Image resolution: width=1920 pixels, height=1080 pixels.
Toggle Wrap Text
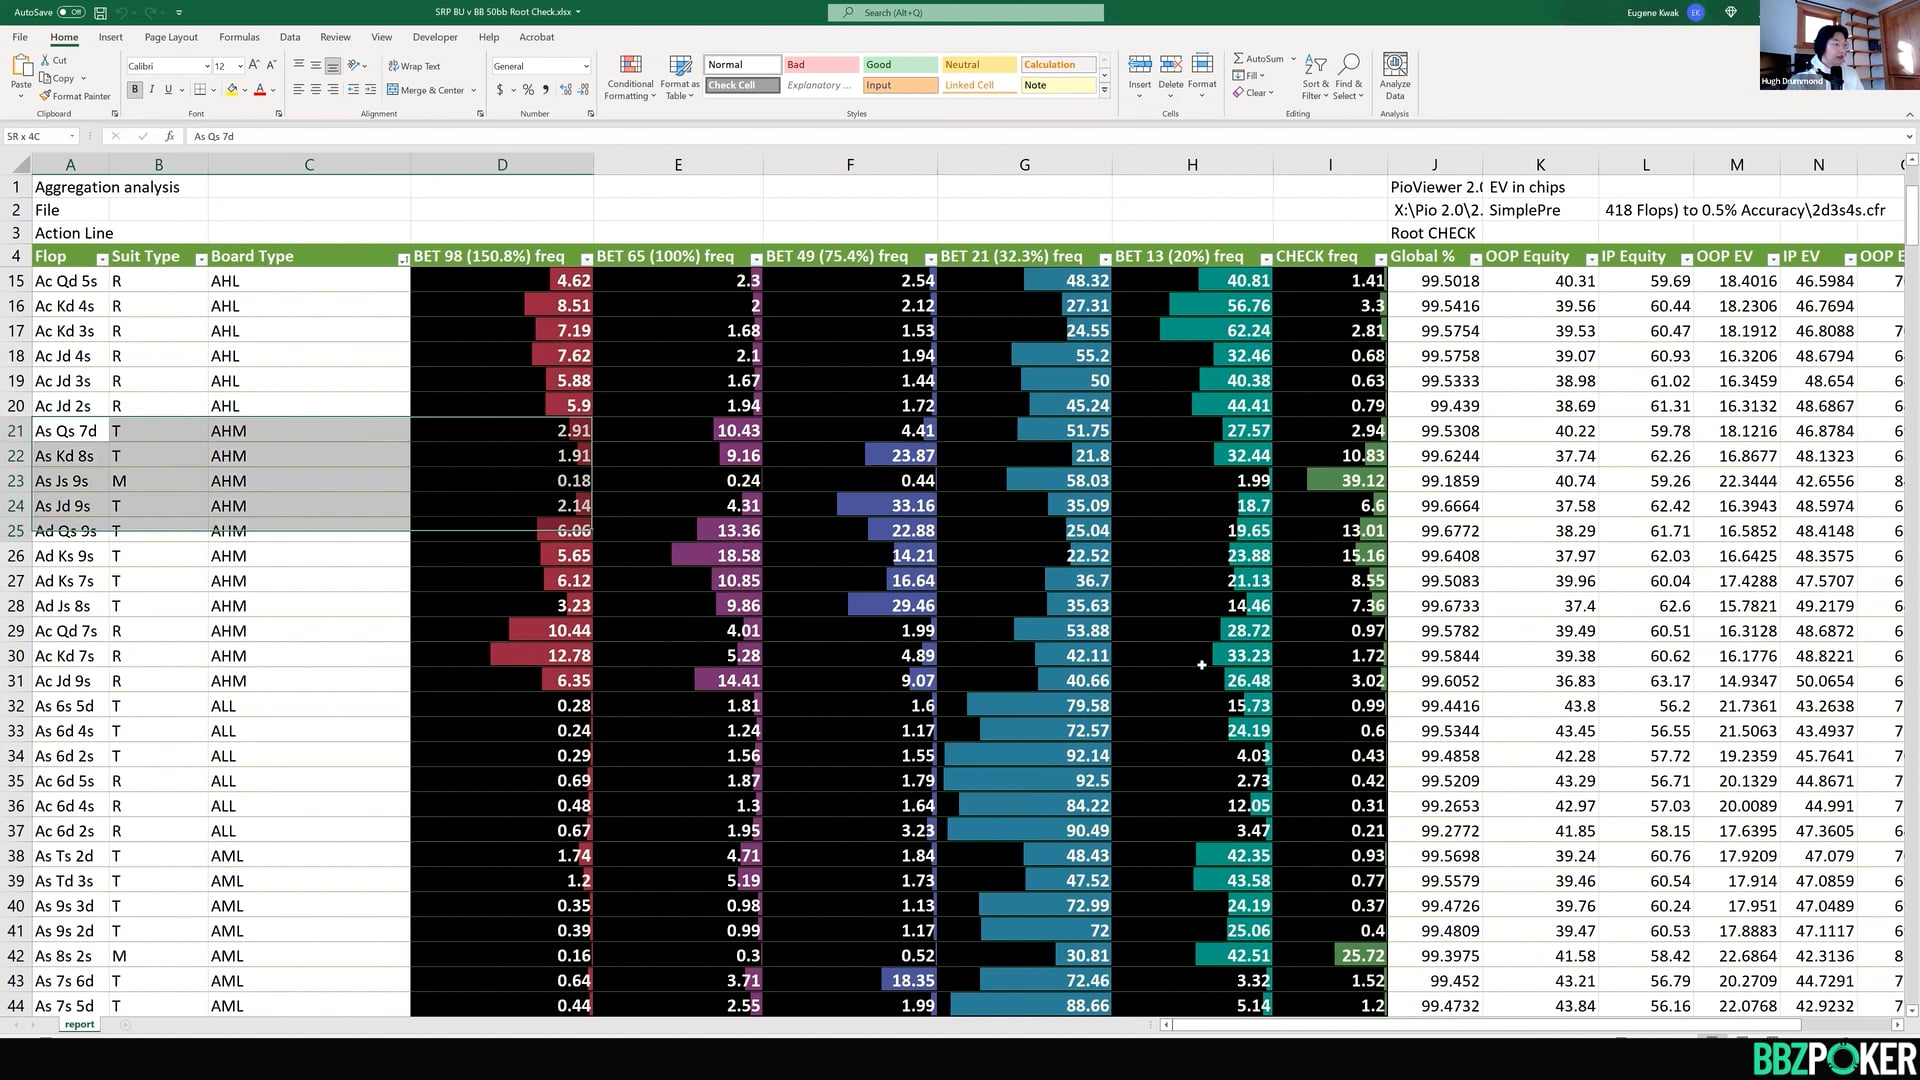click(x=415, y=66)
